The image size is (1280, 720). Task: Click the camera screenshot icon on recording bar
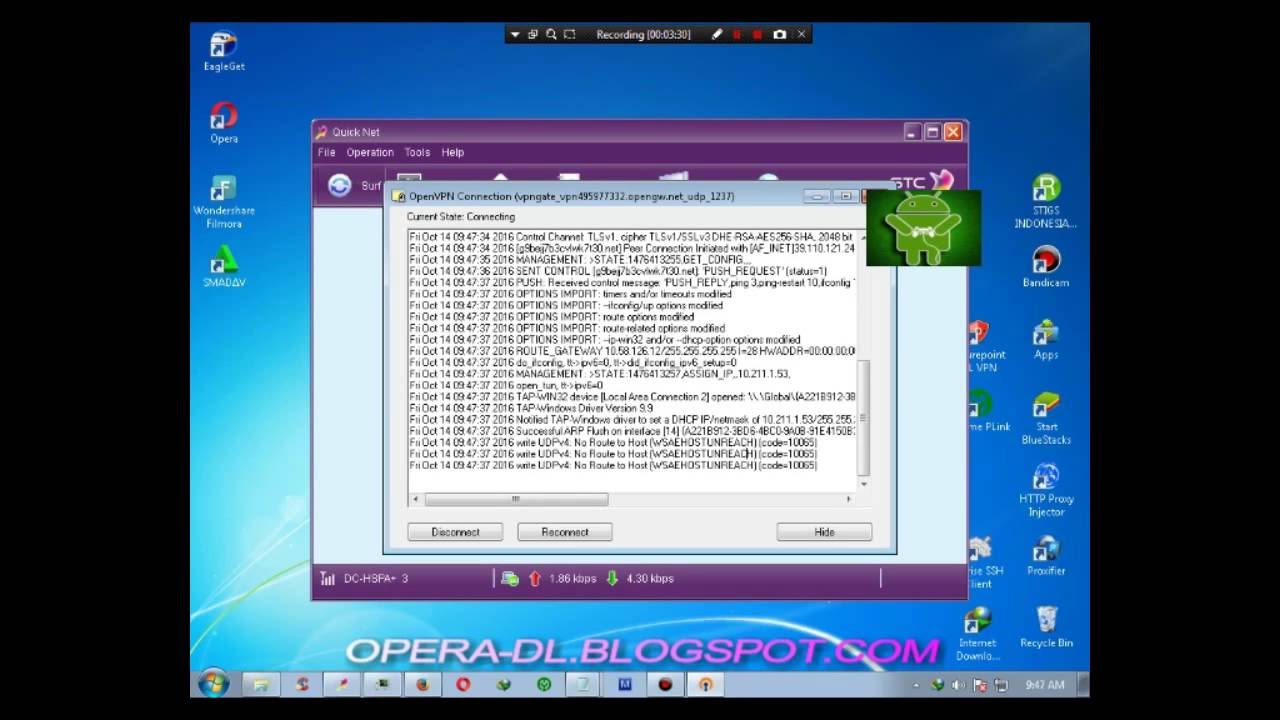click(779, 34)
